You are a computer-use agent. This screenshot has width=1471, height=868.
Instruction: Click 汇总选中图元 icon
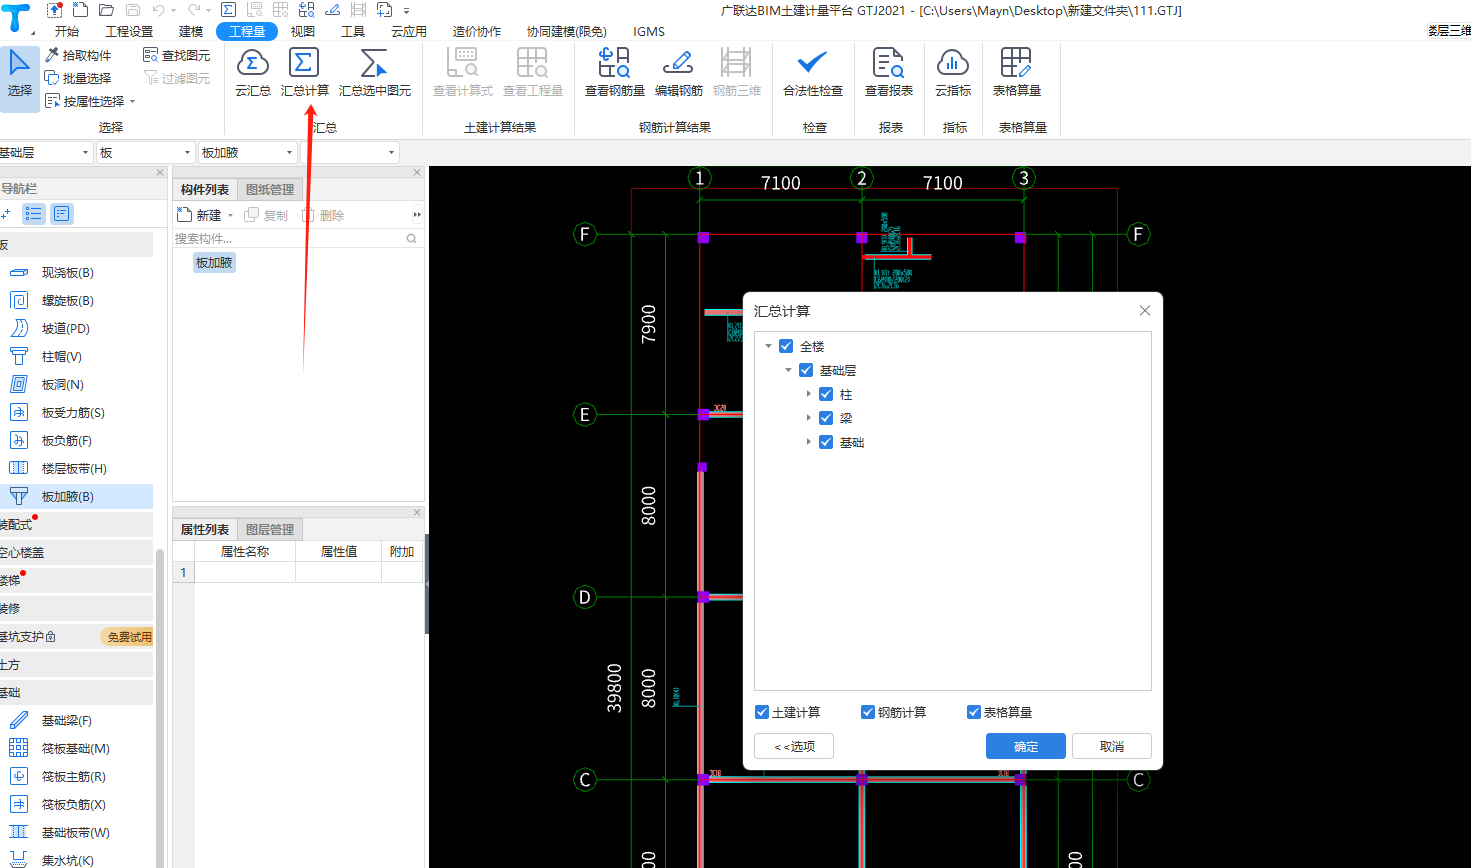[374, 64]
